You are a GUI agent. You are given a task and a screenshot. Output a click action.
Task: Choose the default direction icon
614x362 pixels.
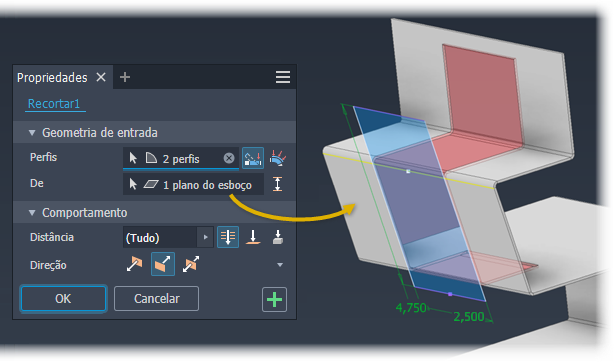134,264
